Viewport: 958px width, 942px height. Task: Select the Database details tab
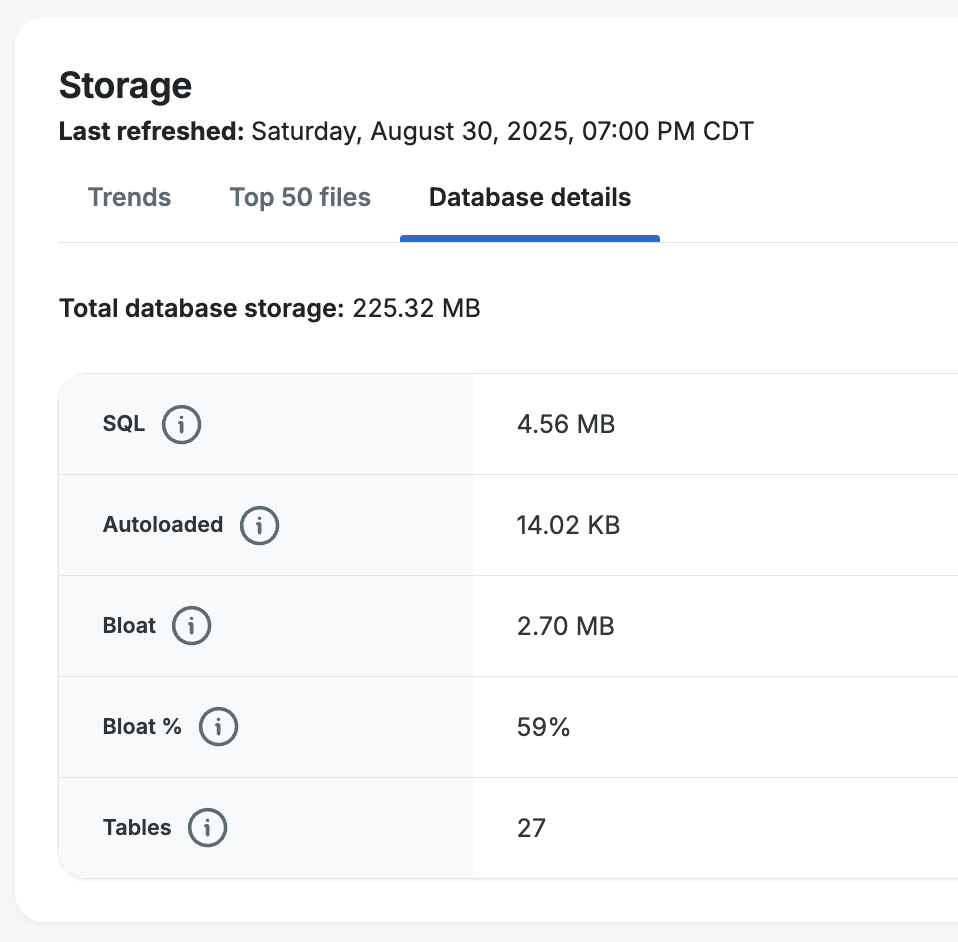pos(530,198)
